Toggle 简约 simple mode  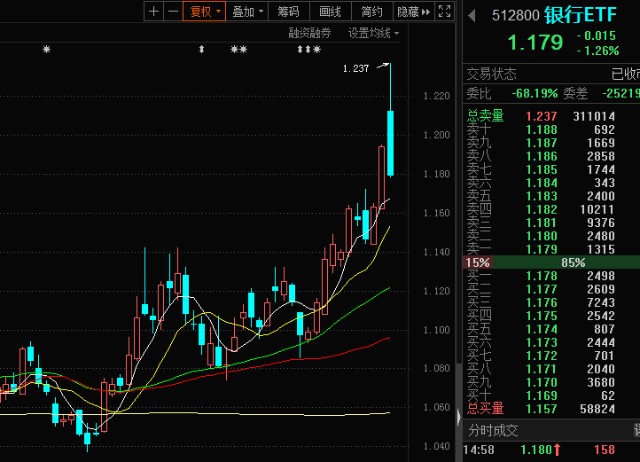(372, 11)
